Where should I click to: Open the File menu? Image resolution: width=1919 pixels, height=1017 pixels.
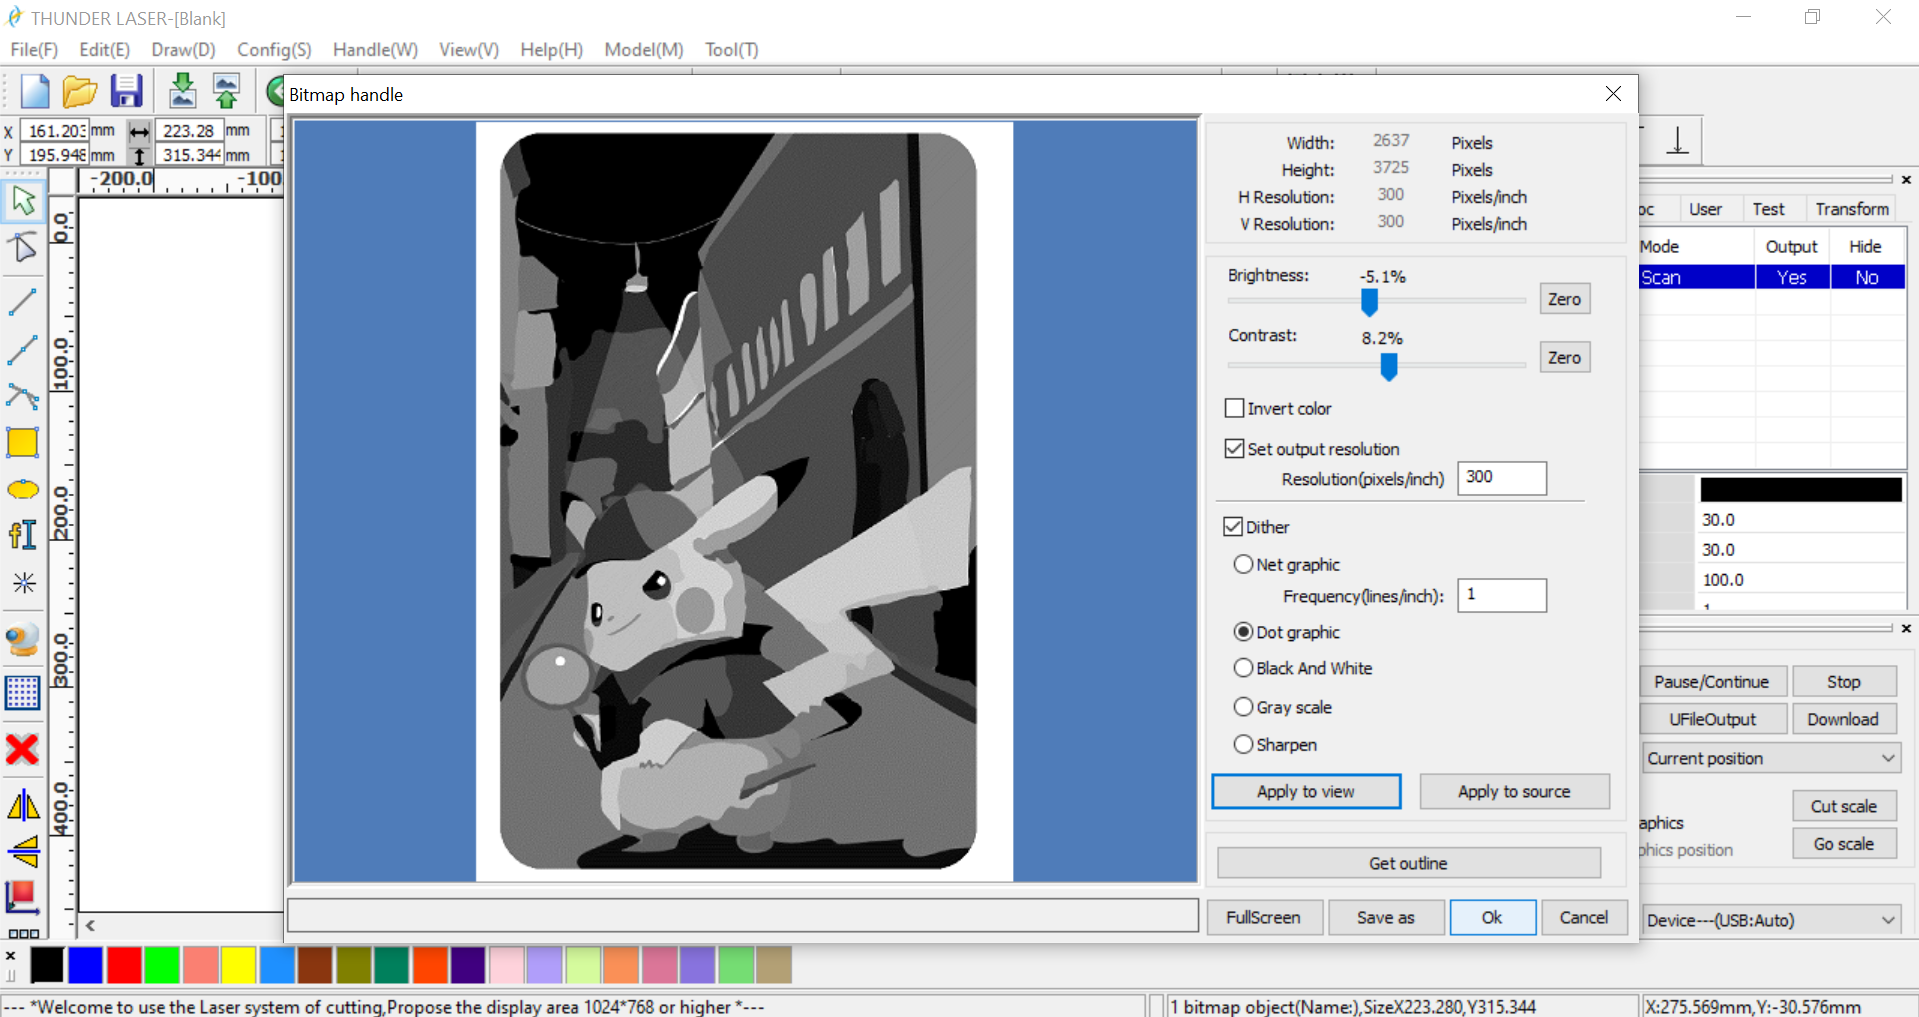click(34, 50)
